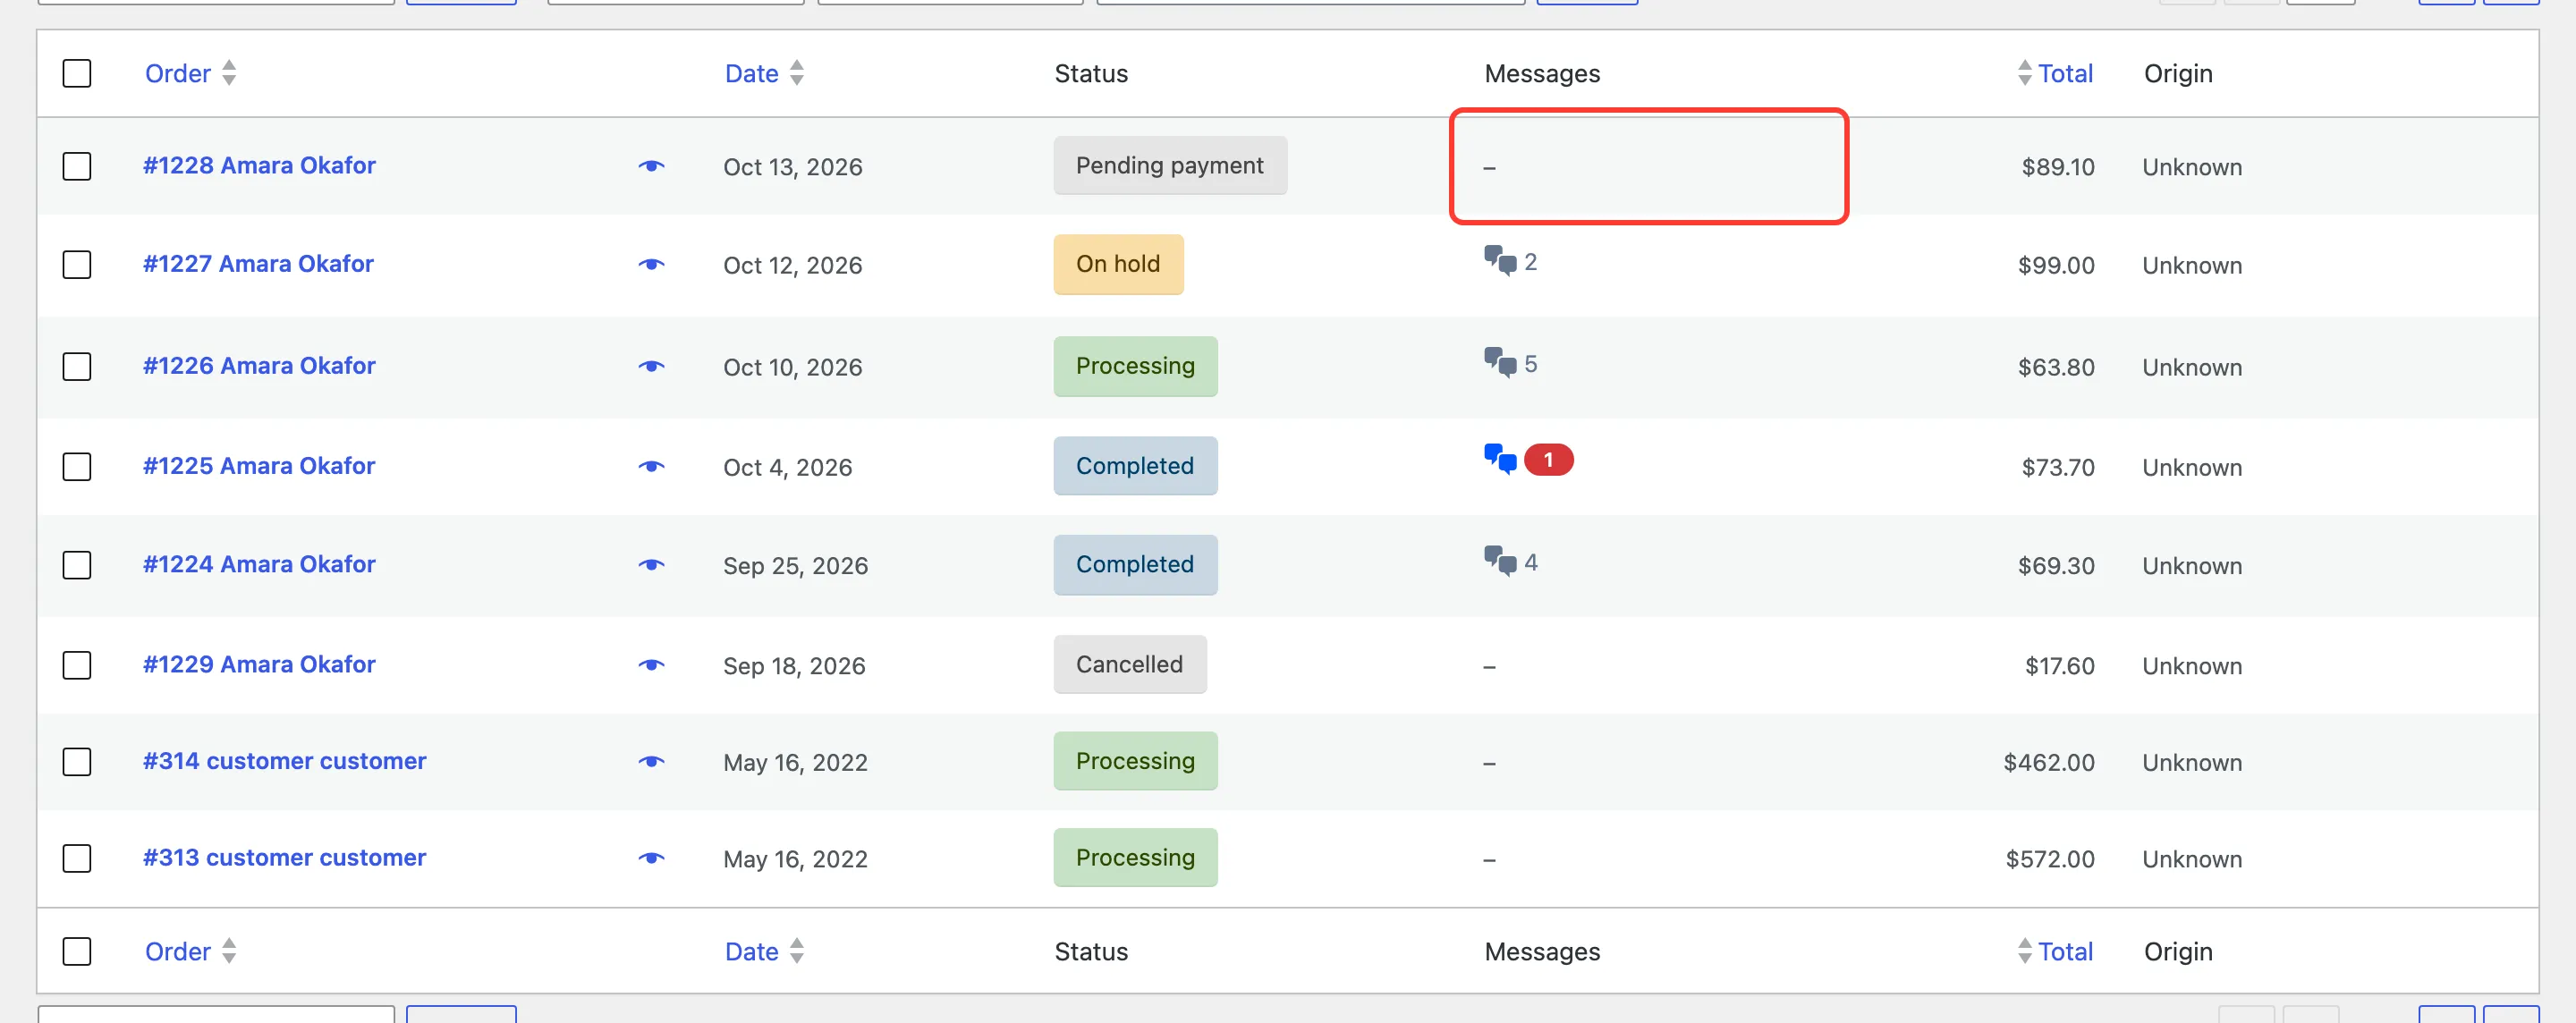Tick checkbox for order #313
The height and width of the screenshot is (1023, 2576).
[x=77, y=858]
